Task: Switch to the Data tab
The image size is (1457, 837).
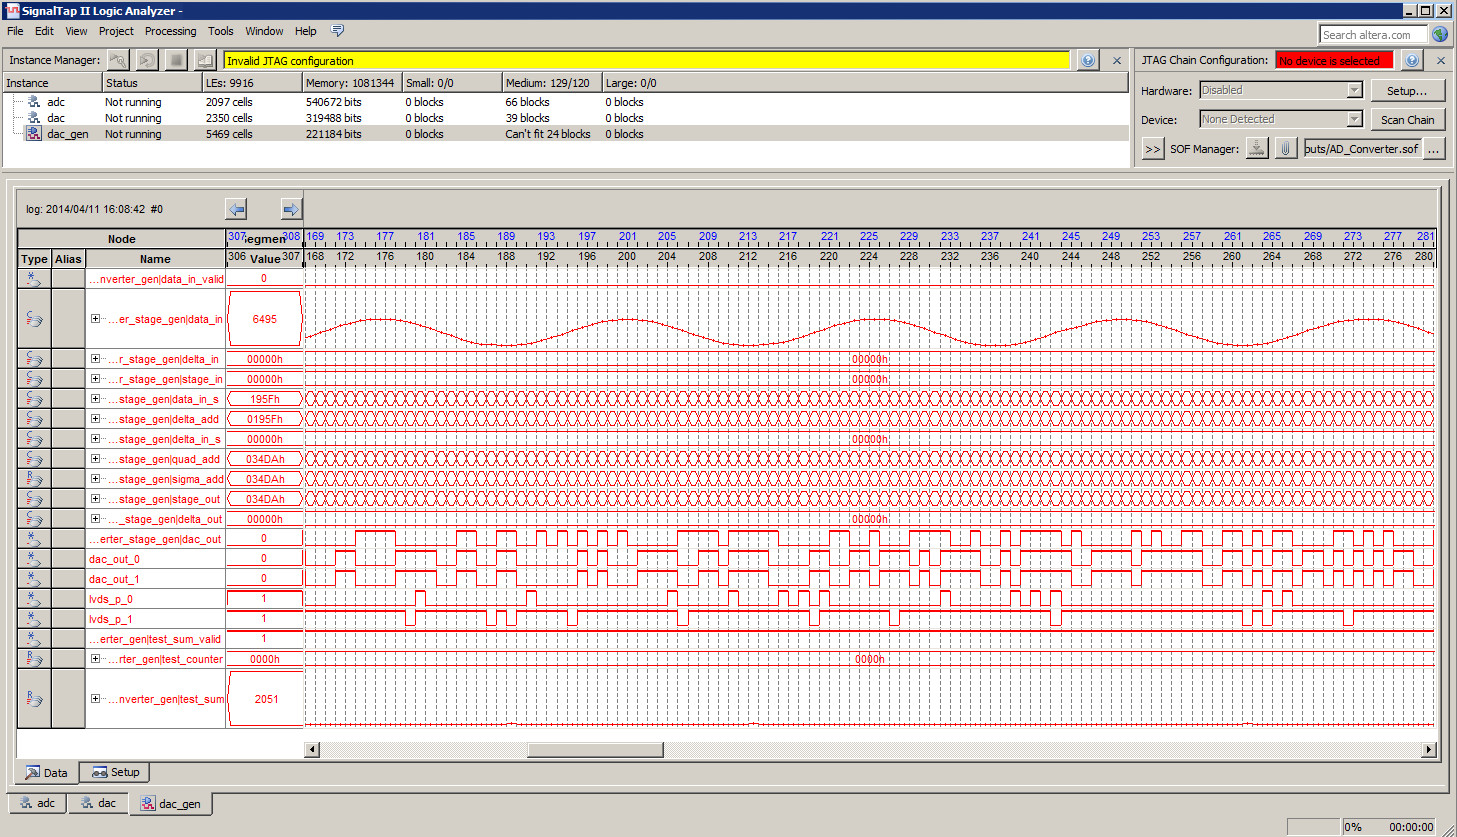Action: (47, 773)
